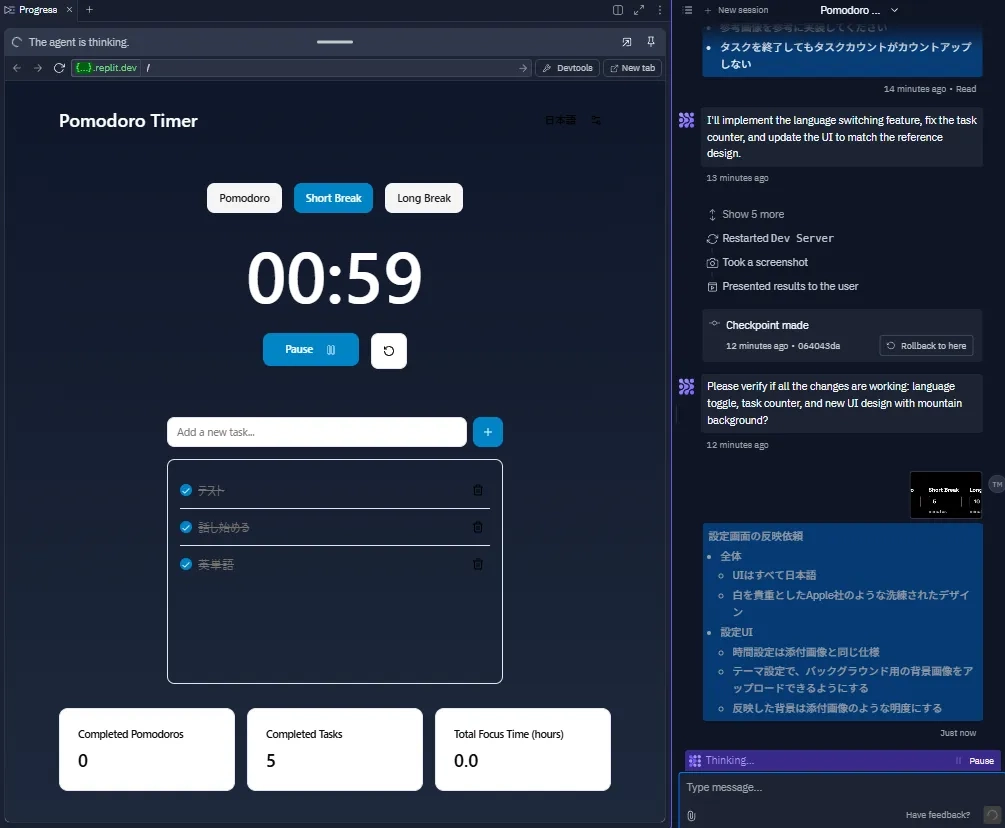Select the Pomodoro mode
1005x828 pixels.
pyautogui.click(x=244, y=198)
